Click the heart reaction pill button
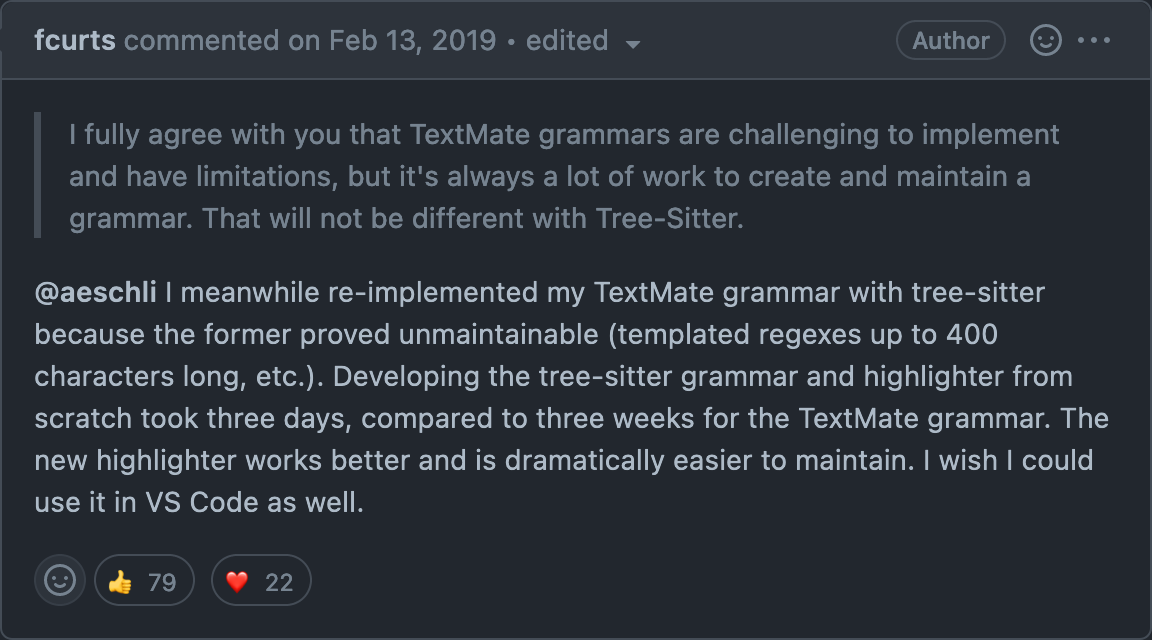This screenshot has width=1152, height=640. [261, 580]
